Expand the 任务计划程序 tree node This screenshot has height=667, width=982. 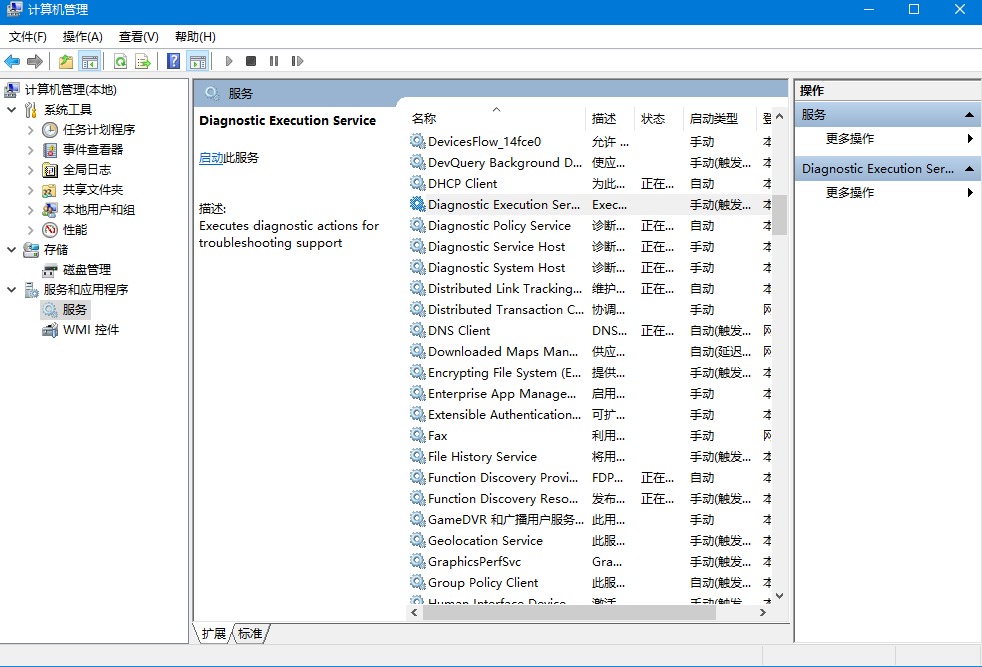[x=30, y=130]
